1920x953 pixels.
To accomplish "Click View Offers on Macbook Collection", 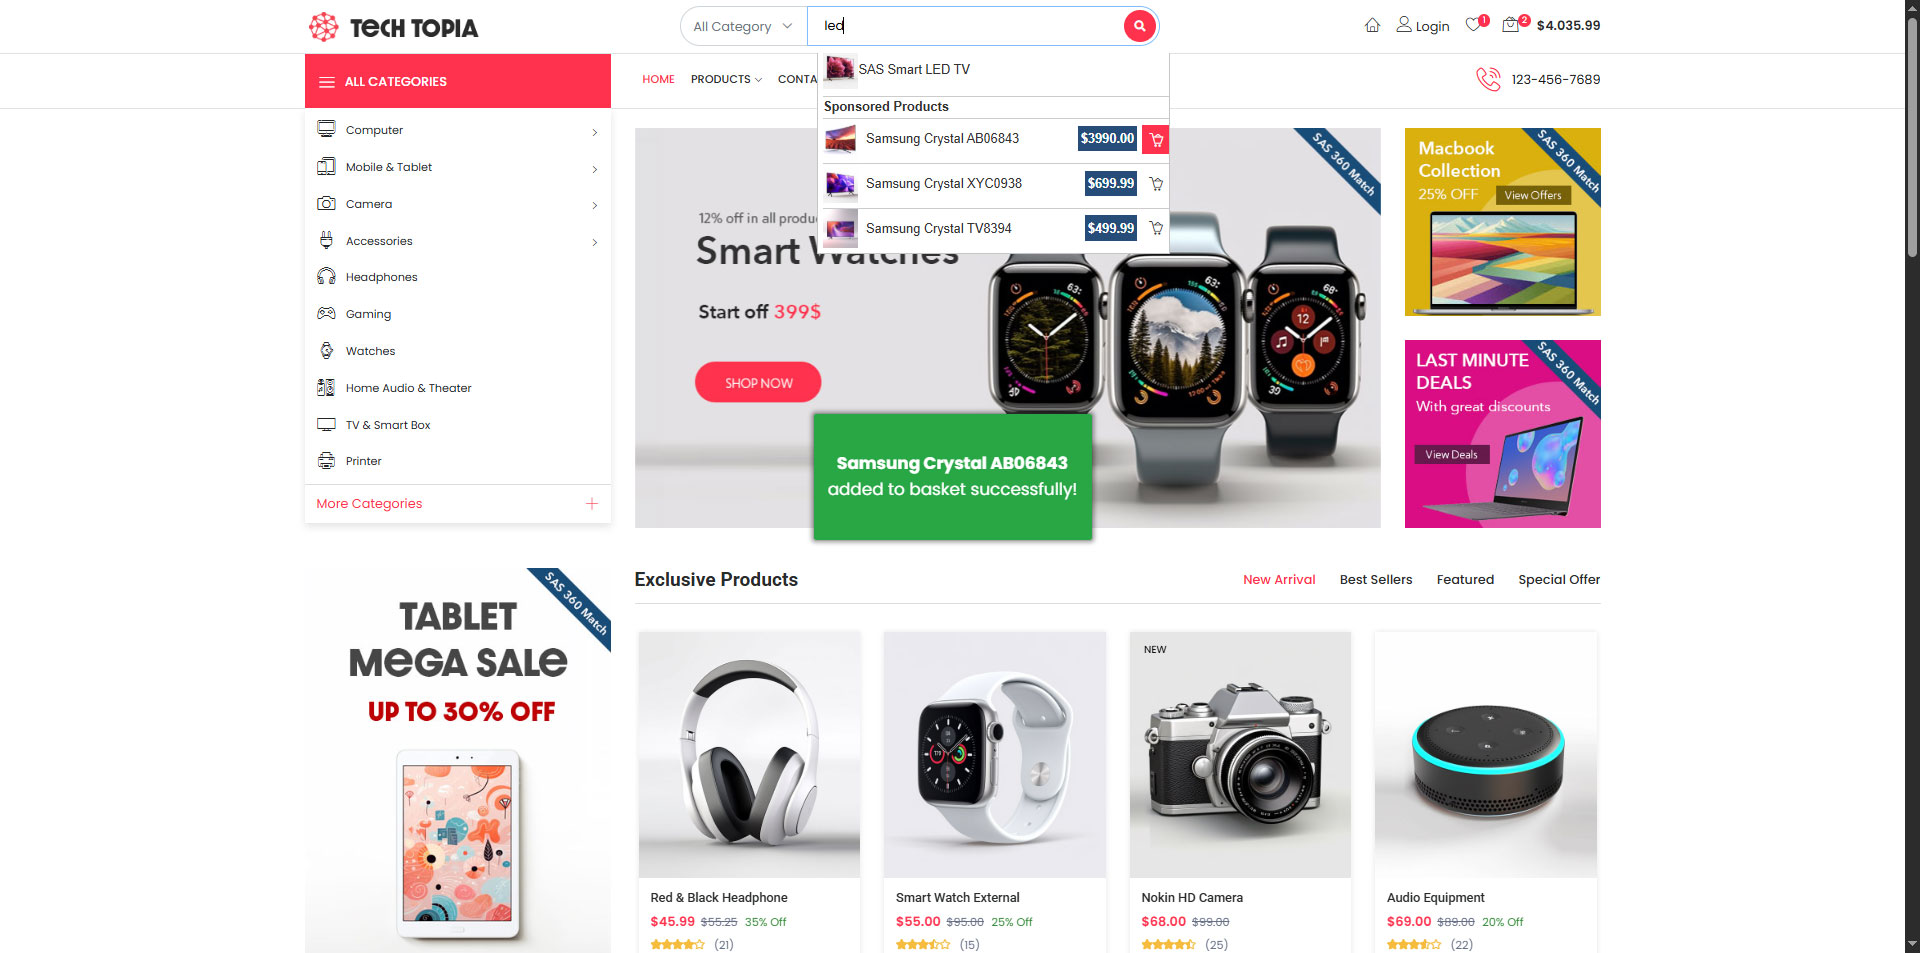I will coord(1533,196).
